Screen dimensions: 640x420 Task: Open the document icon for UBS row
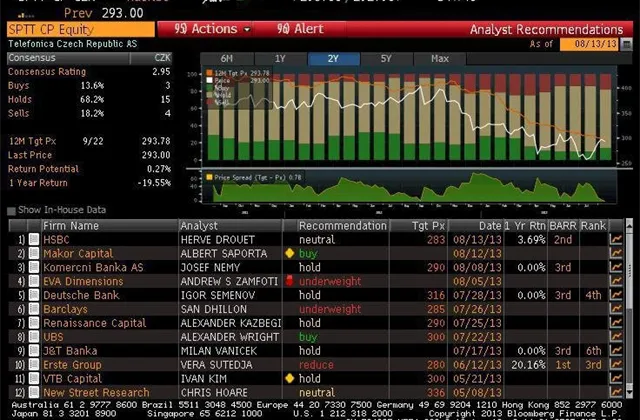coord(34,337)
